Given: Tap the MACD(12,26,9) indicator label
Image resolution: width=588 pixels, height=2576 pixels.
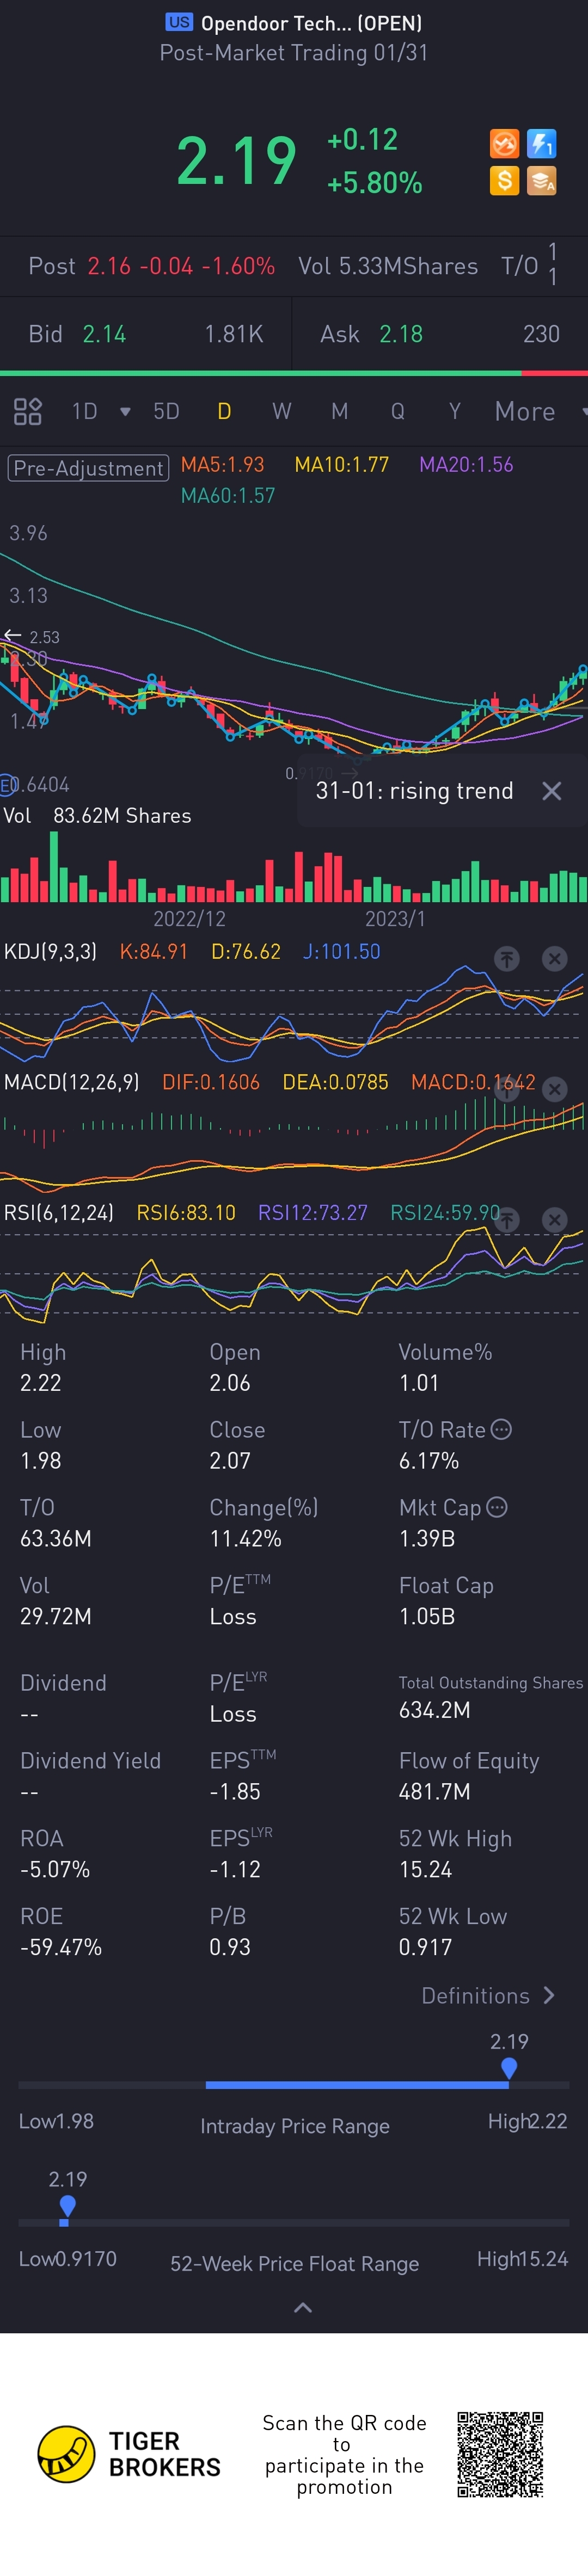Looking at the screenshot, I should point(71,1082).
